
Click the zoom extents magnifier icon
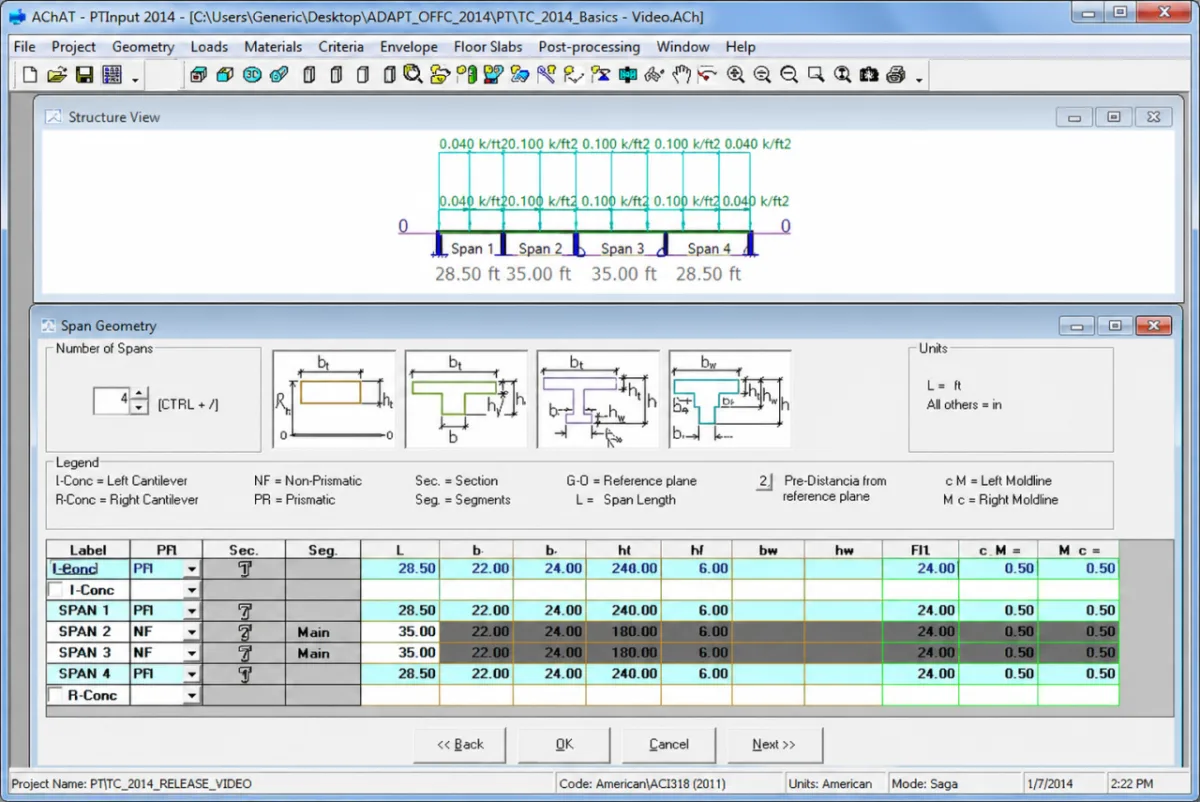click(x=842, y=75)
